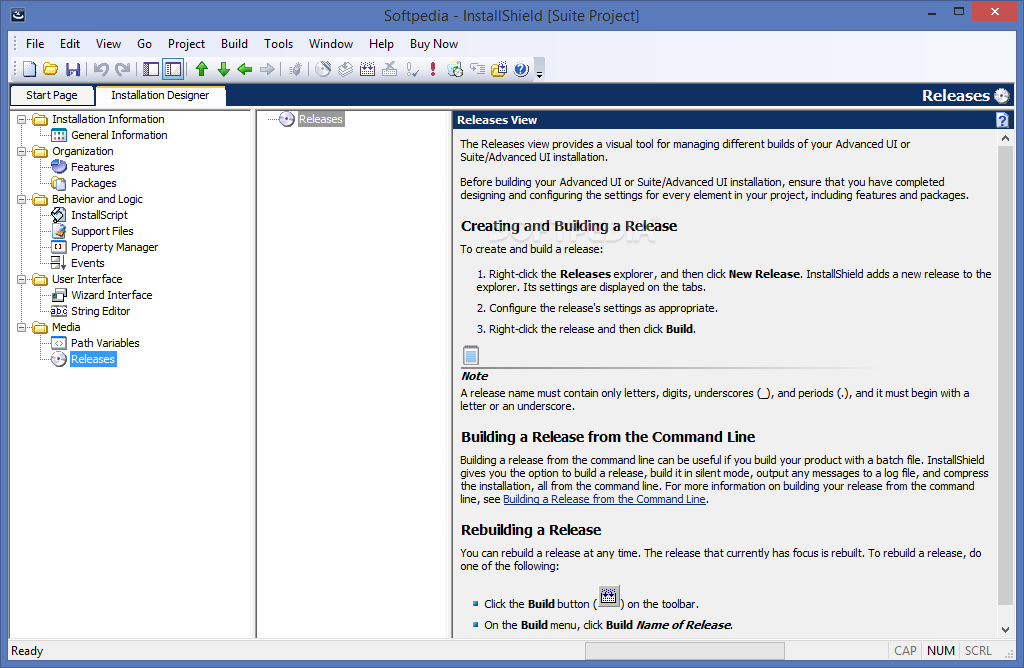Click the red exclamation mark toolbar icon

(433, 69)
